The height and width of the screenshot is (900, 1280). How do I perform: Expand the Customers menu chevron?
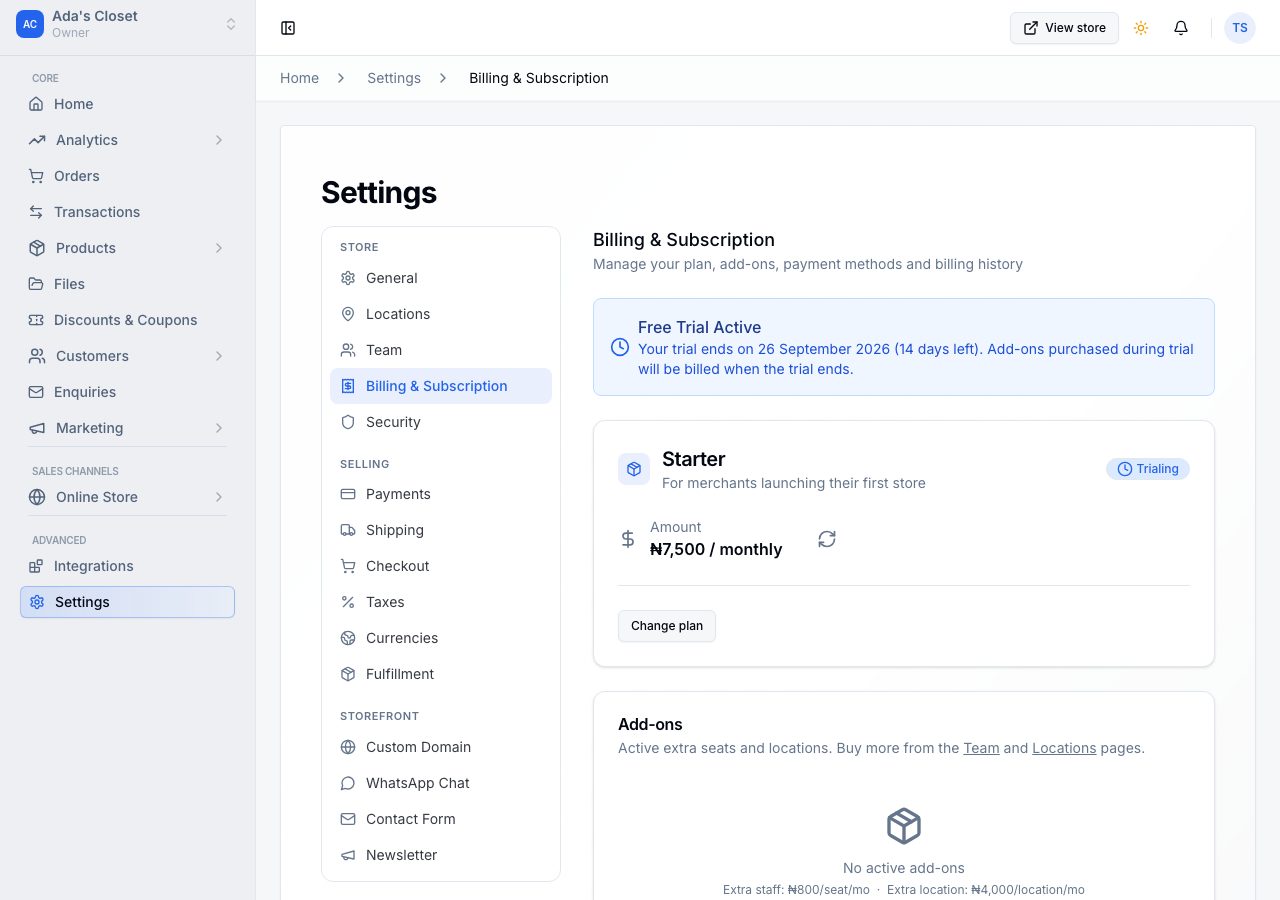tap(218, 356)
